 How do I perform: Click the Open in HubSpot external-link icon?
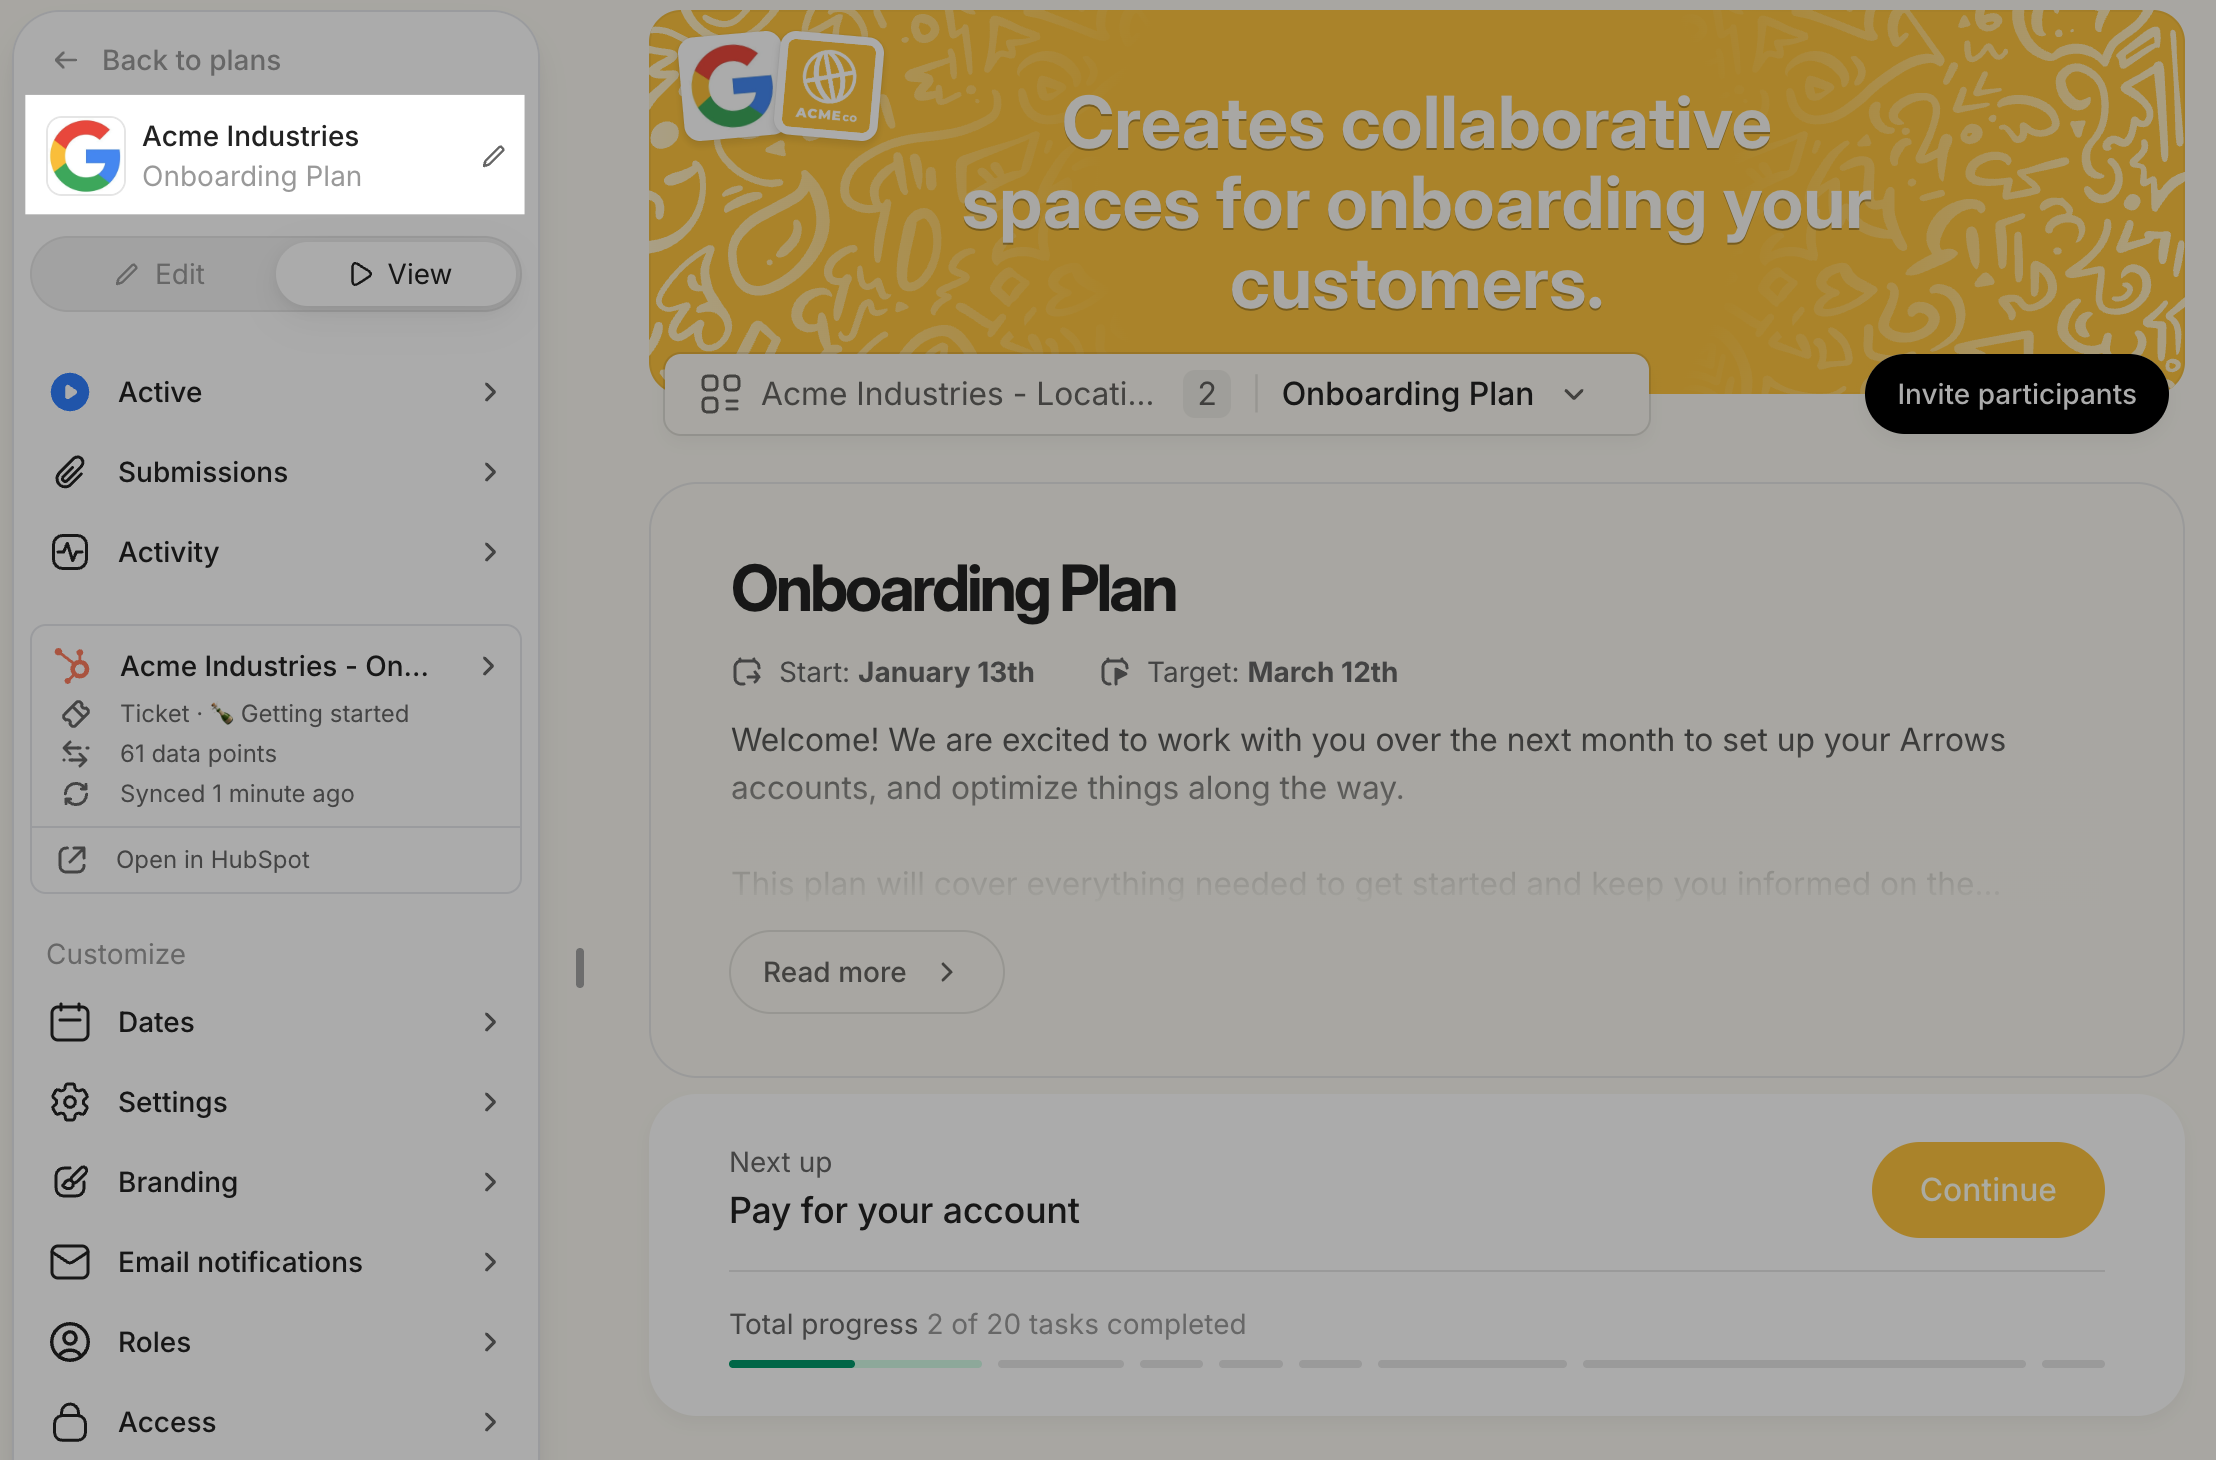(x=72, y=860)
